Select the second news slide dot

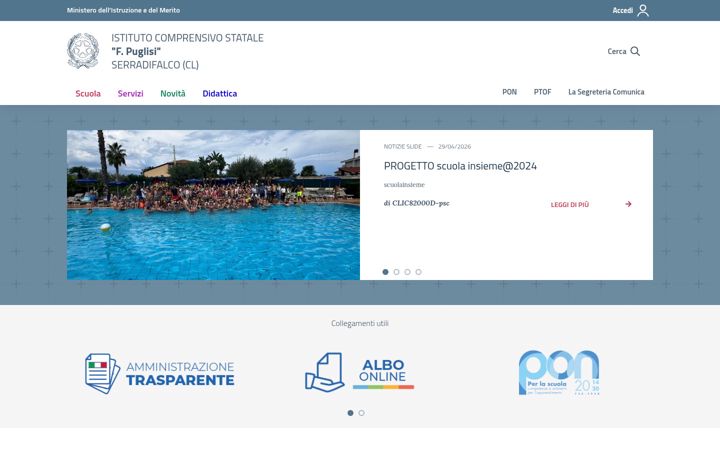(396, 272)
